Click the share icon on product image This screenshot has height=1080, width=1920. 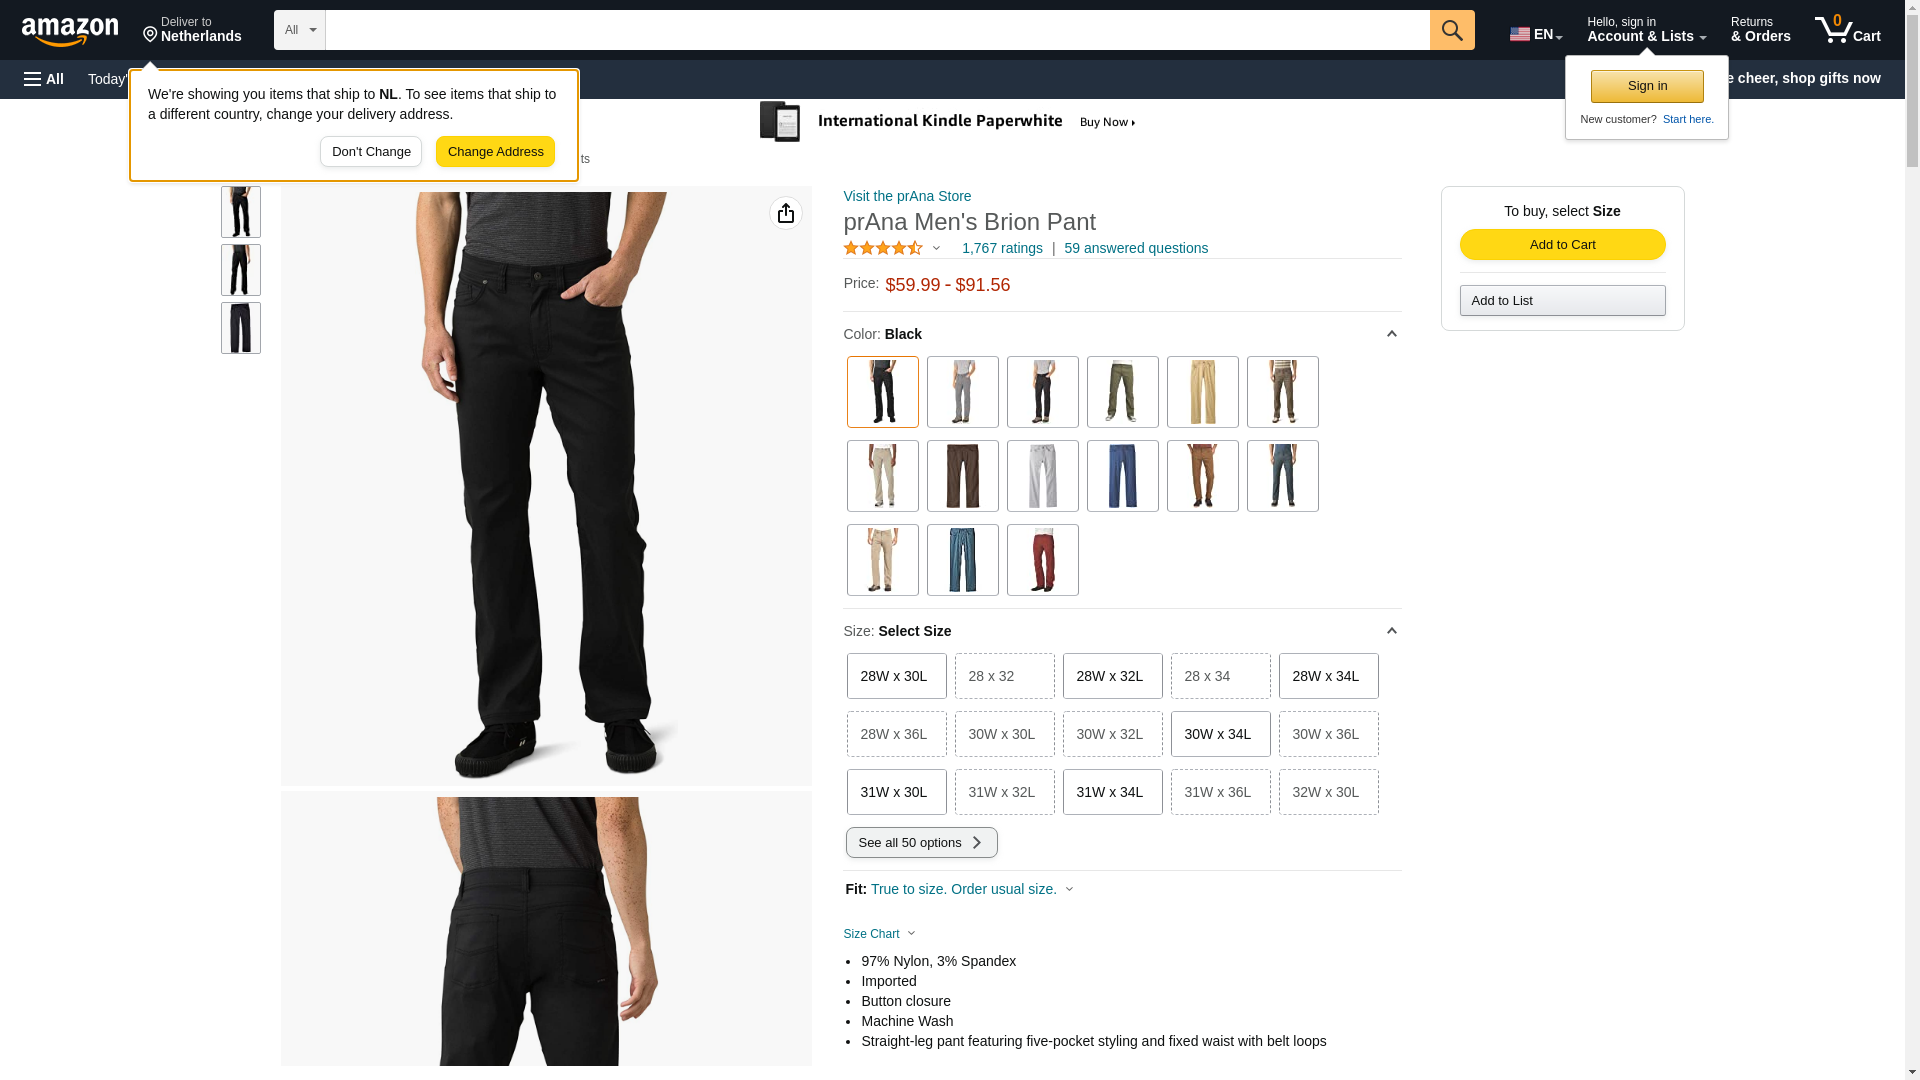(786, 213)
